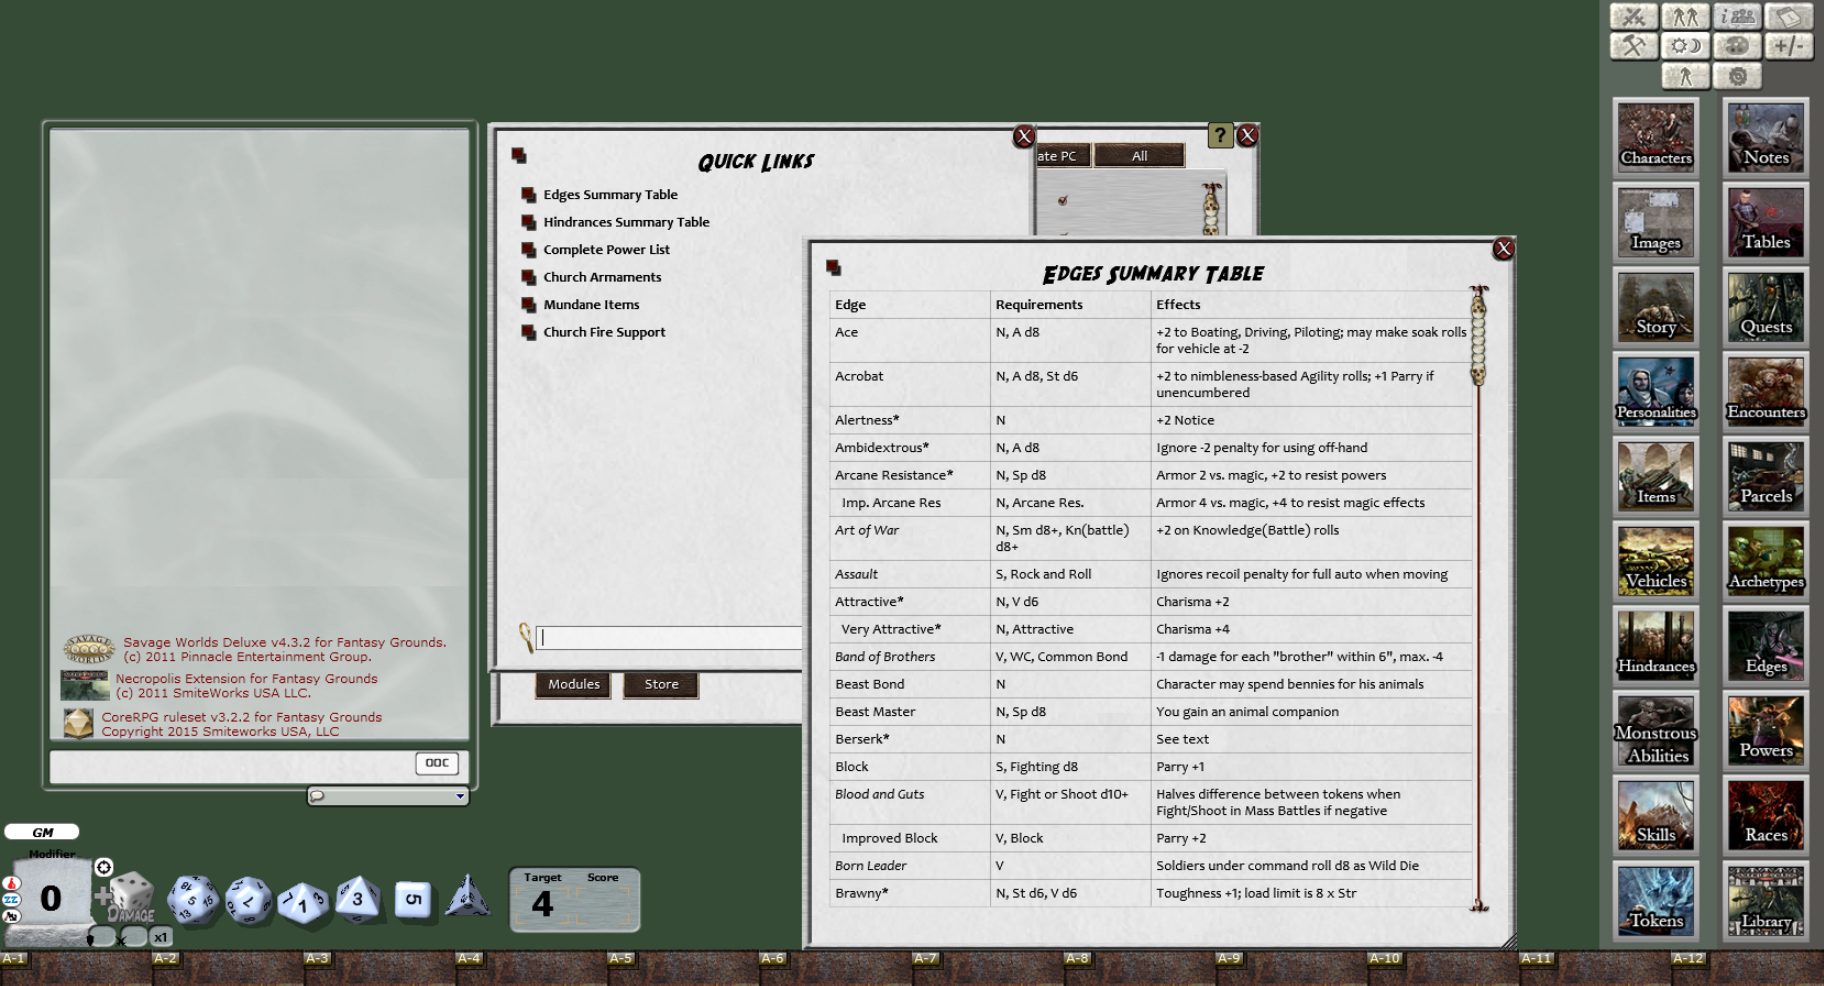Viewport: 1824px width, 986px height.
Task: Open the color palette settings
Action: tap(1737, 45)
